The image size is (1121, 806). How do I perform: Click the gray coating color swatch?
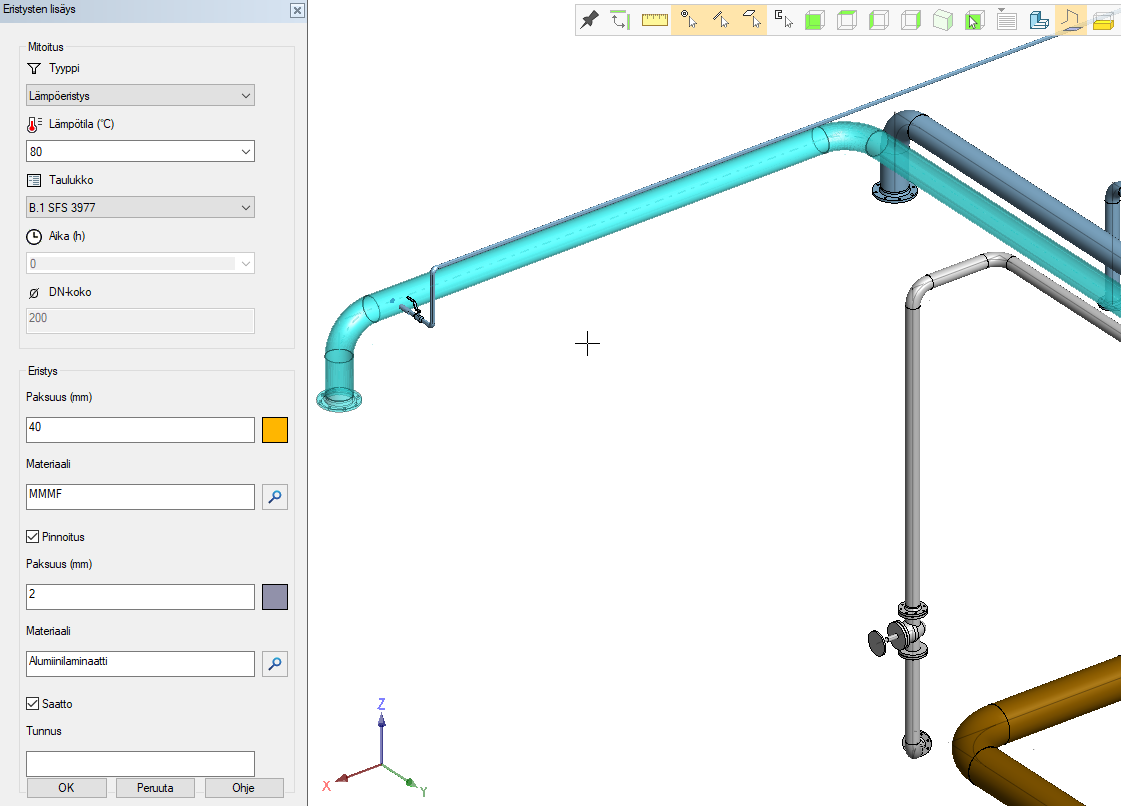click(275, 597)
